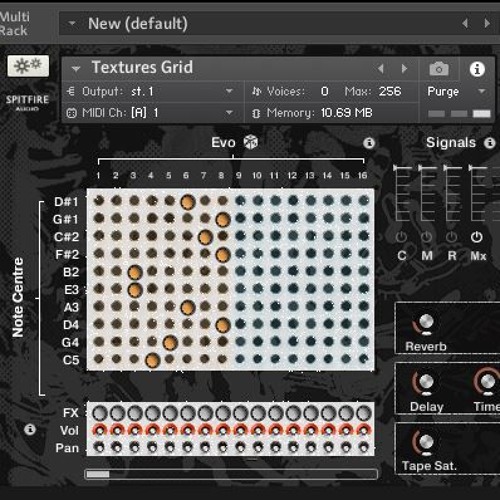Screen dimensions: 500x500
Task: Select grid peg B2 column 3
Action: coord(135,272)
